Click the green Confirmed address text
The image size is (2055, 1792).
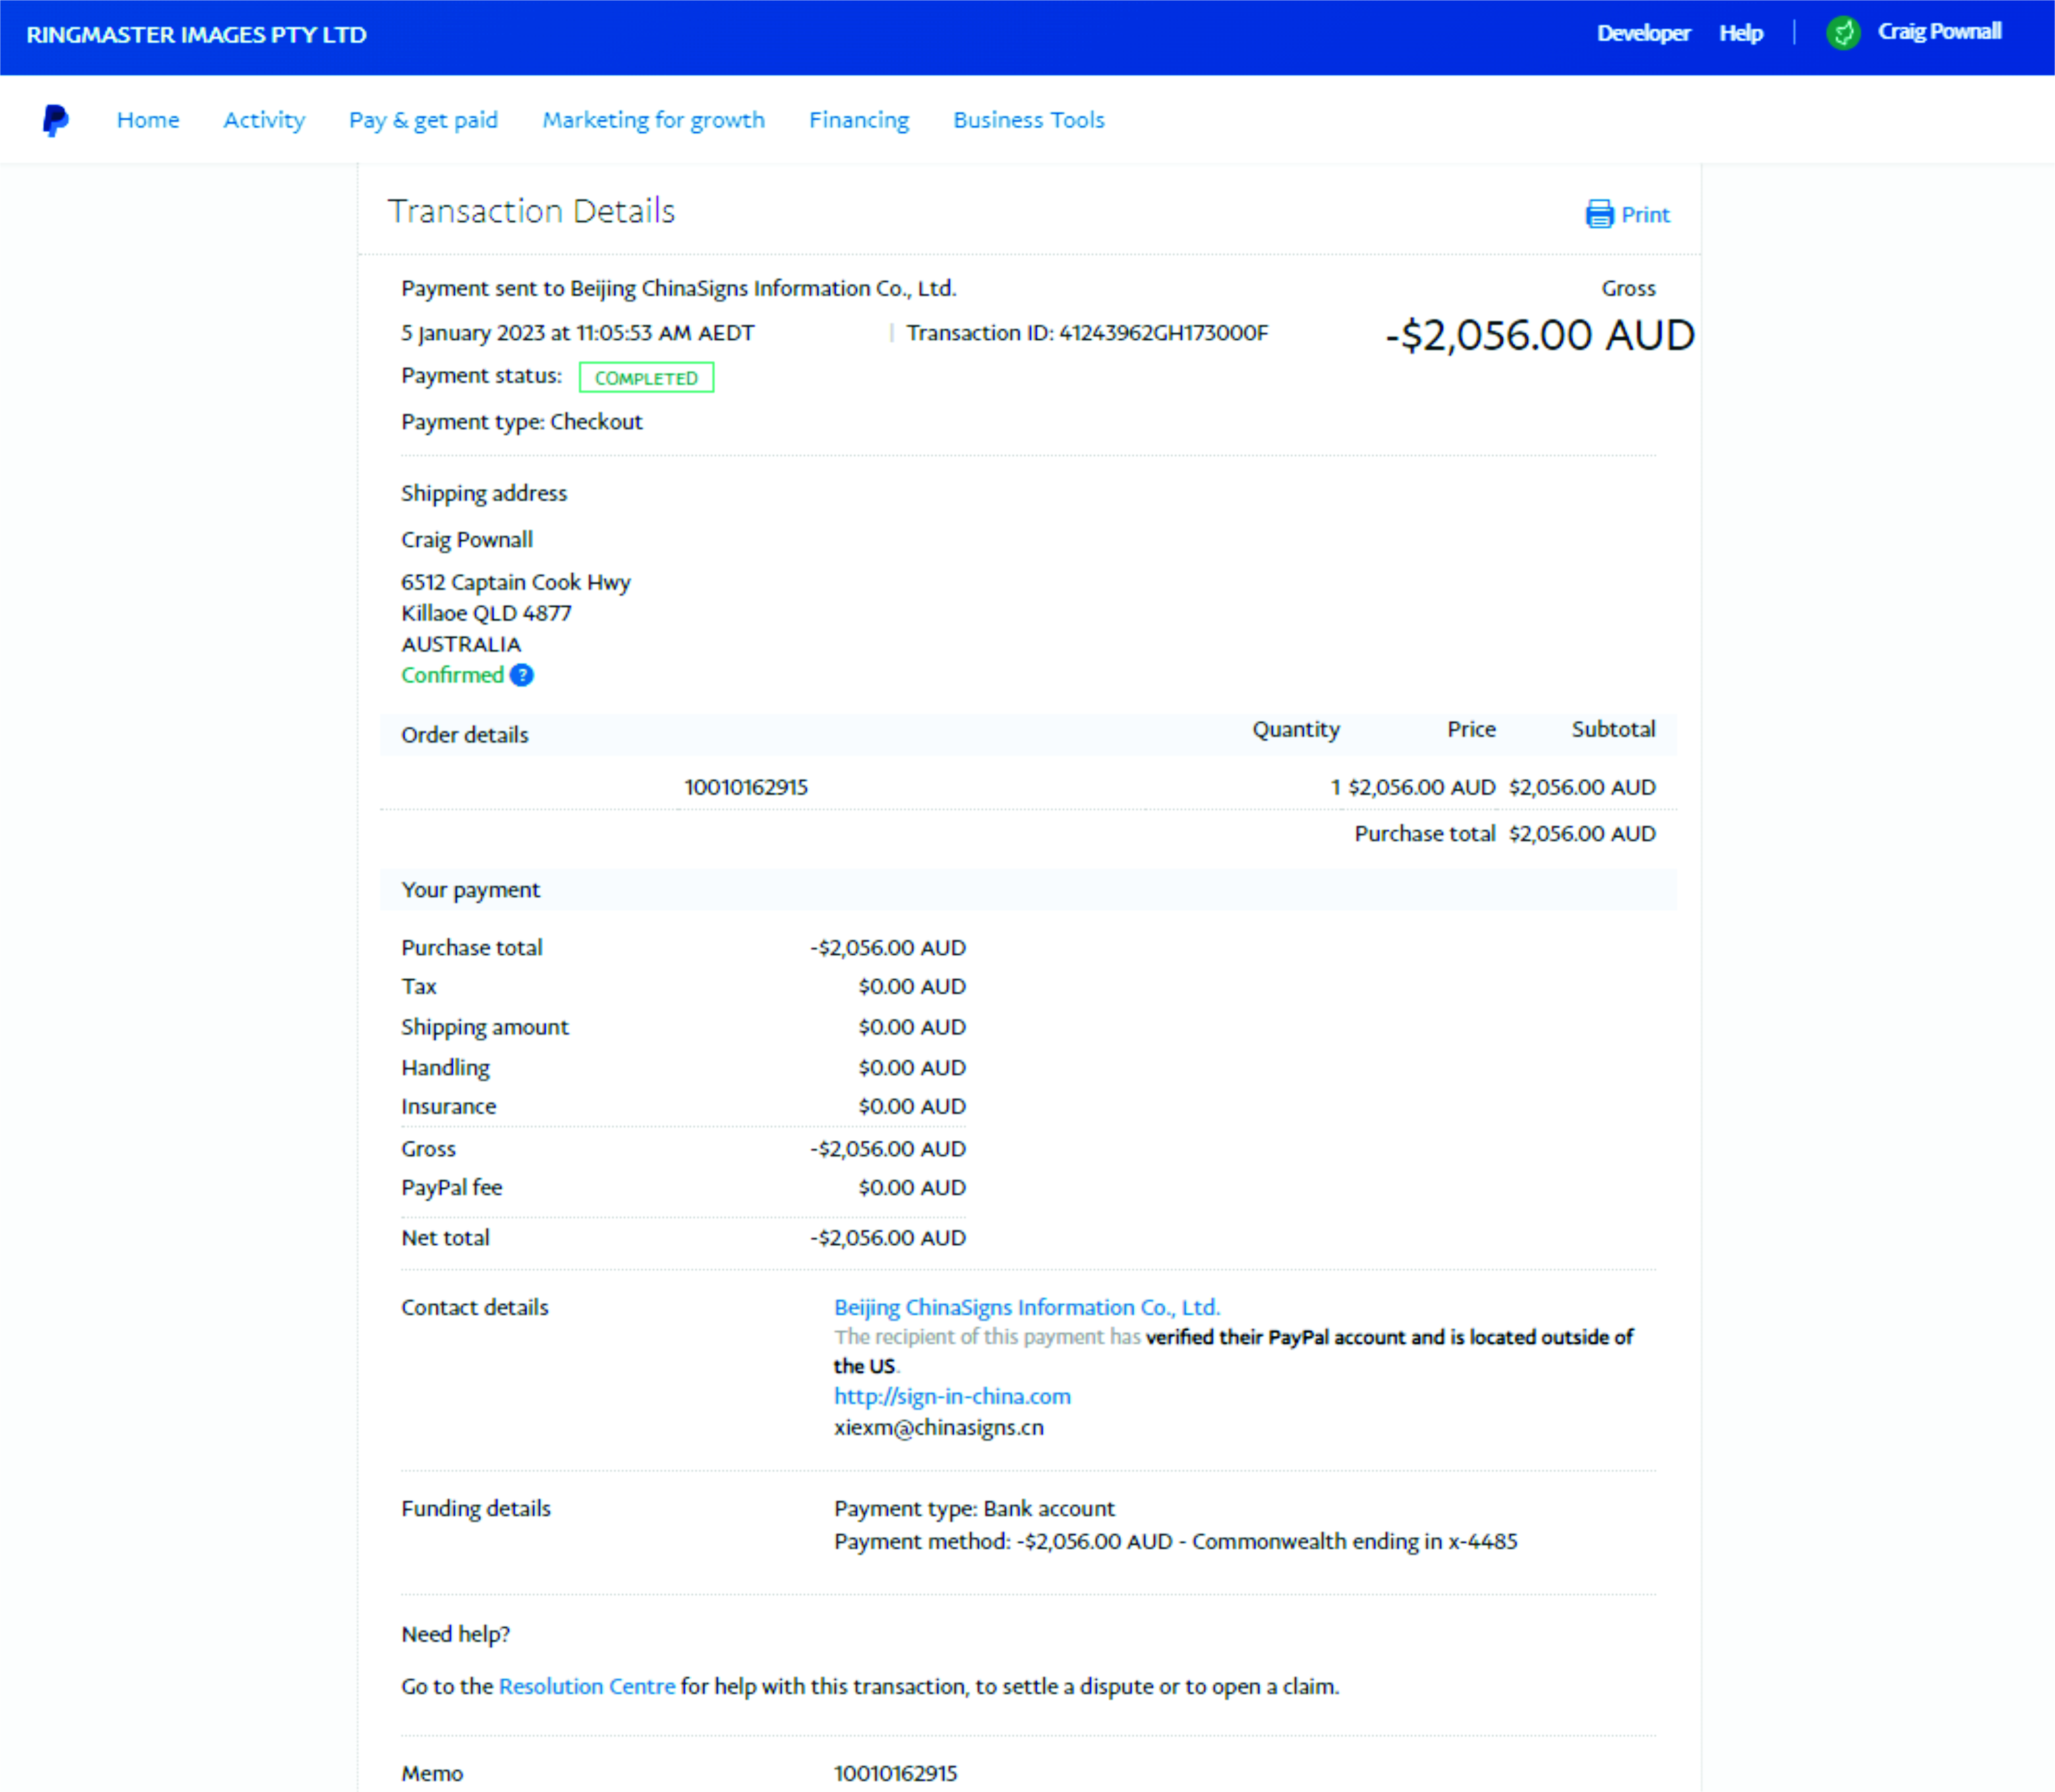pyautogui.click(x=452, y=675)
